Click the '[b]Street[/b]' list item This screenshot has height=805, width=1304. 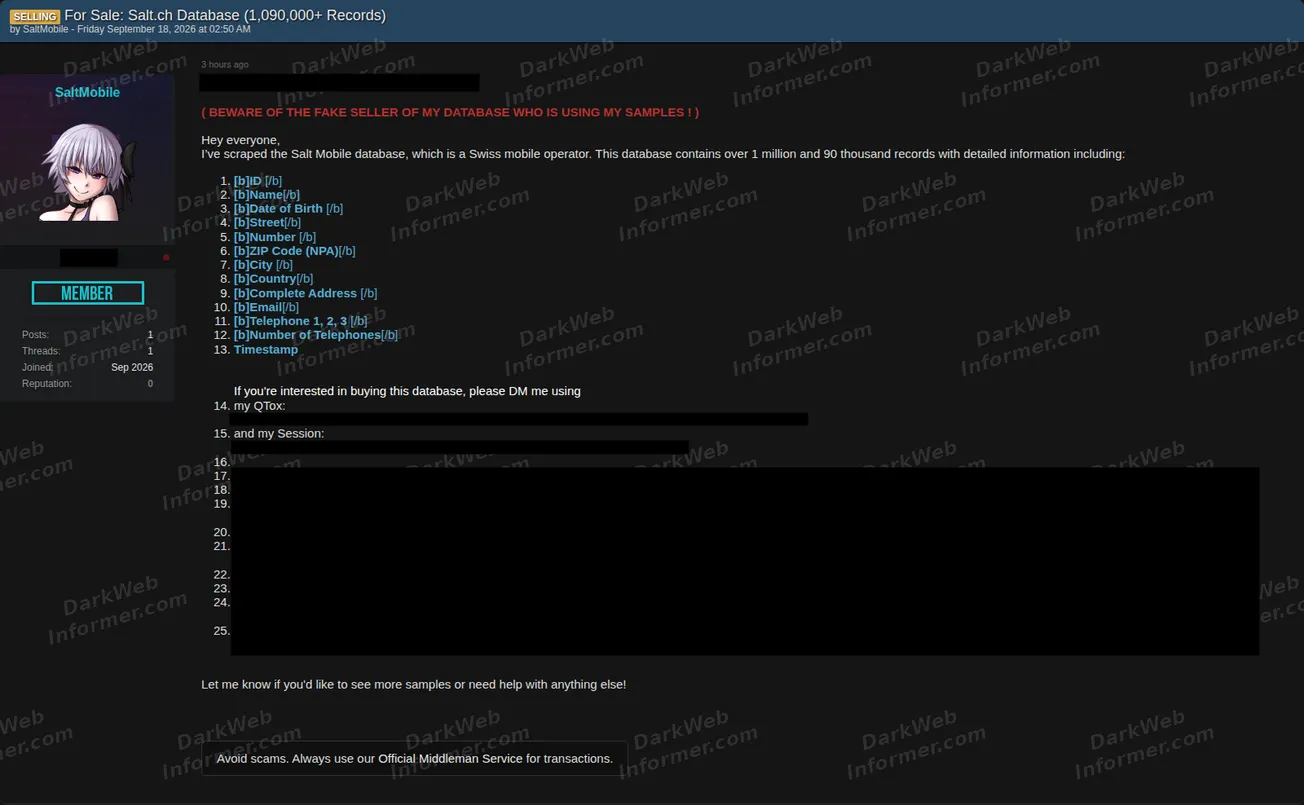(x=267, y=223)
